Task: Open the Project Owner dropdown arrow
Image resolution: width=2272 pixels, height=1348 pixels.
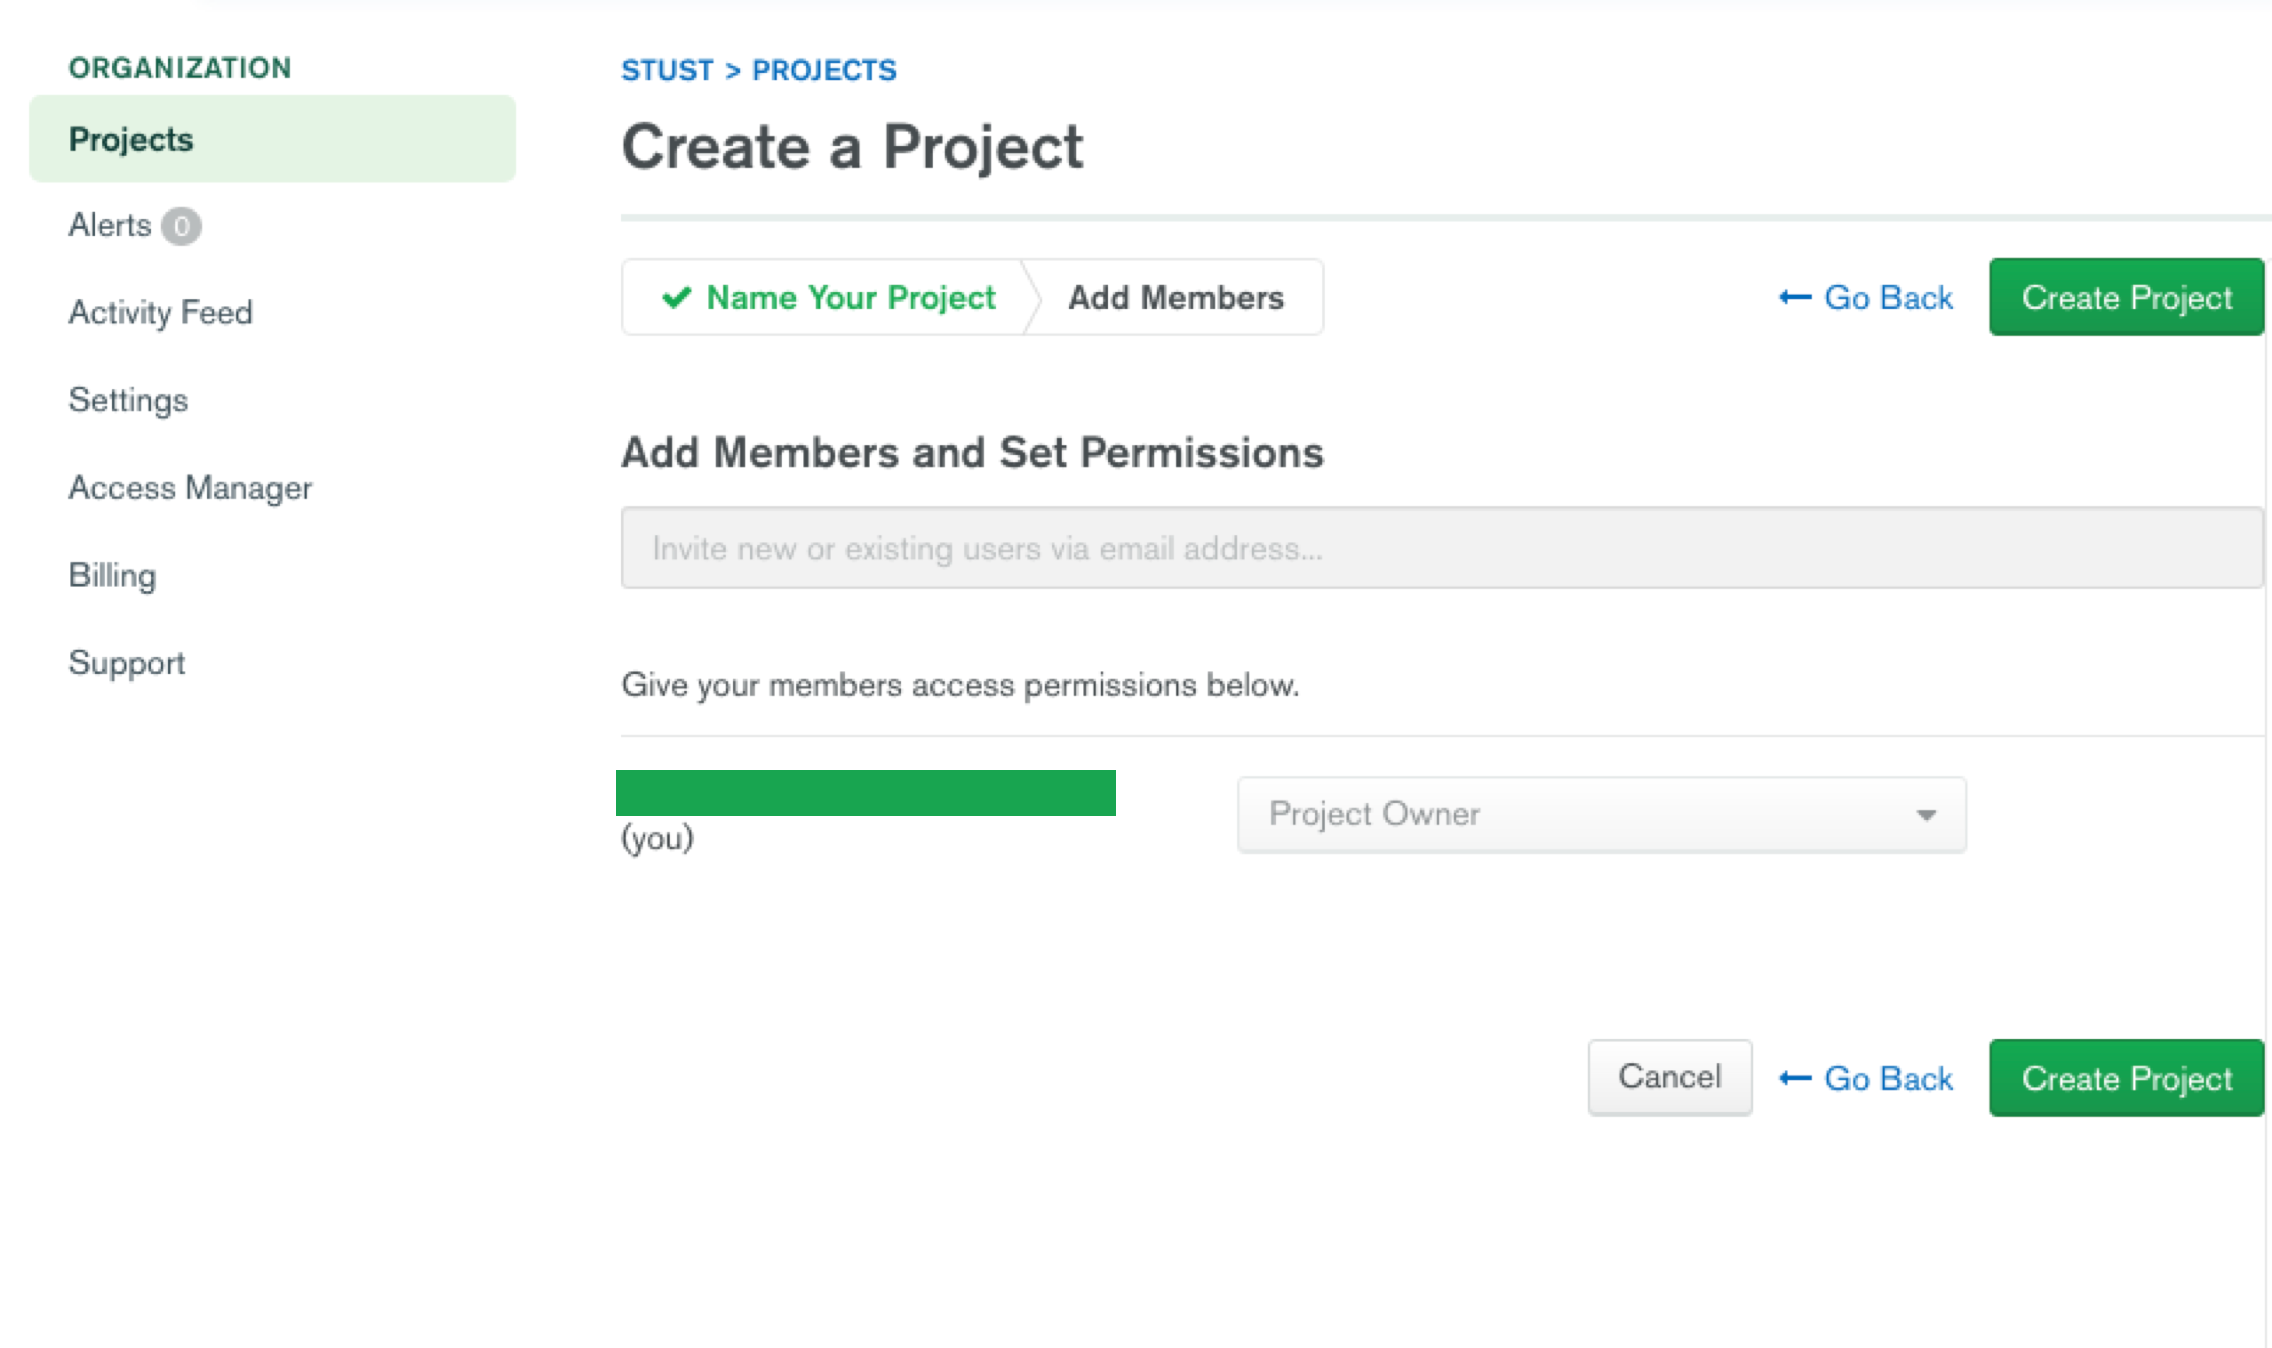Action: (x=1926, y=815)
